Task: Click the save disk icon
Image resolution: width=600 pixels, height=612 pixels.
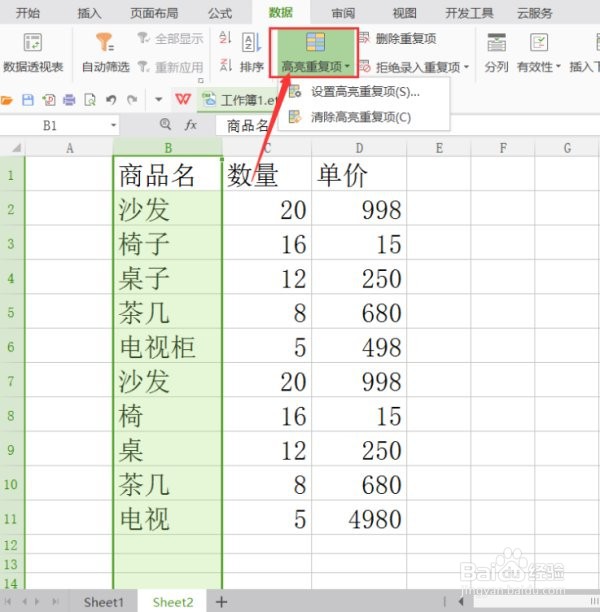Action: tap(28, 100)
